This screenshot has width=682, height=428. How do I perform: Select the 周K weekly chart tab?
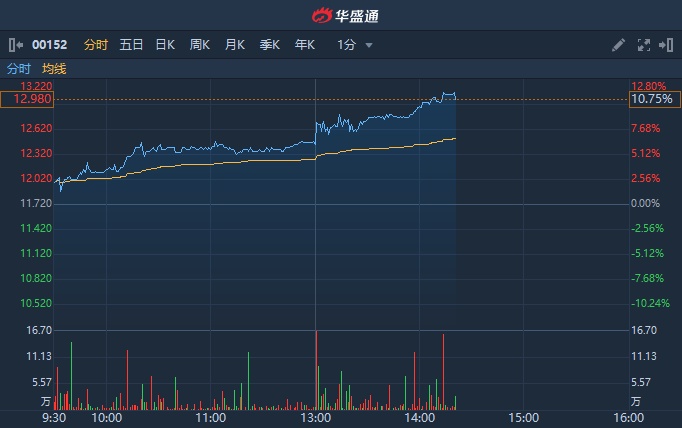click(200, 45)
